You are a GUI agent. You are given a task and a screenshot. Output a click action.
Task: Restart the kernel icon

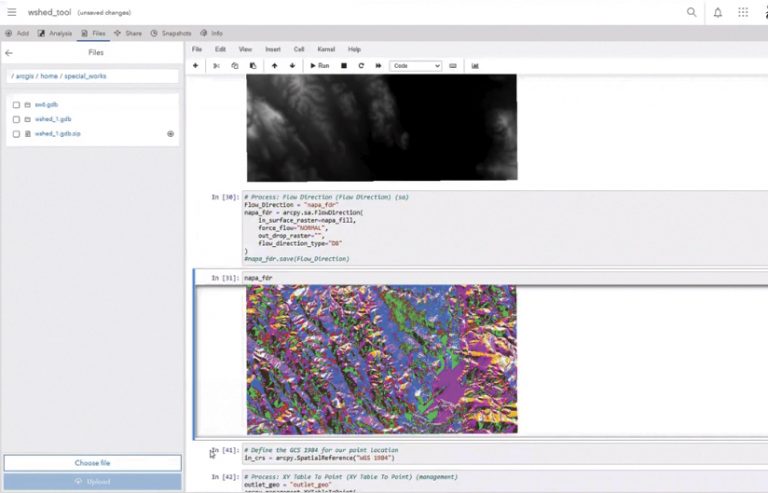[x=361, y=66]
